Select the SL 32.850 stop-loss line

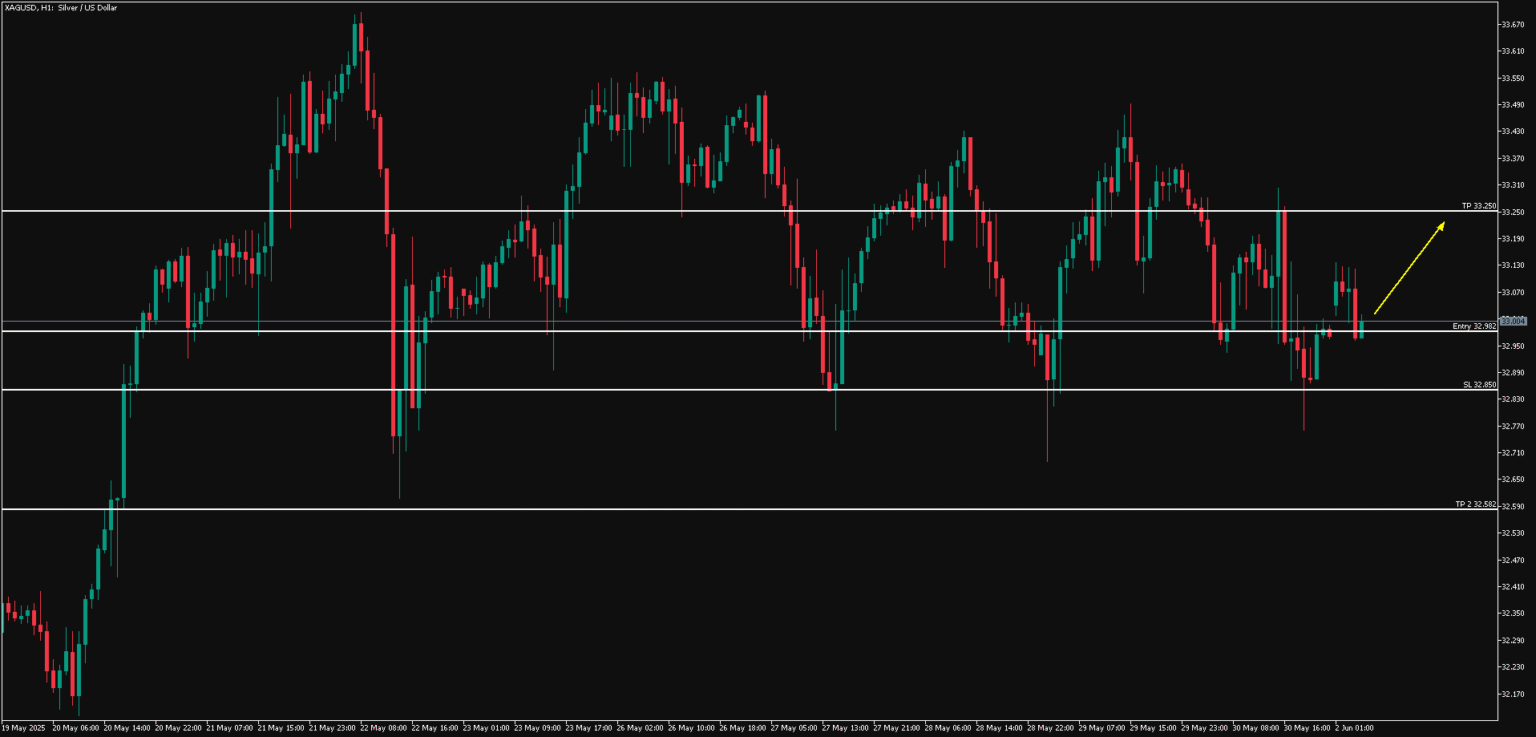click(x=700, y=389)
